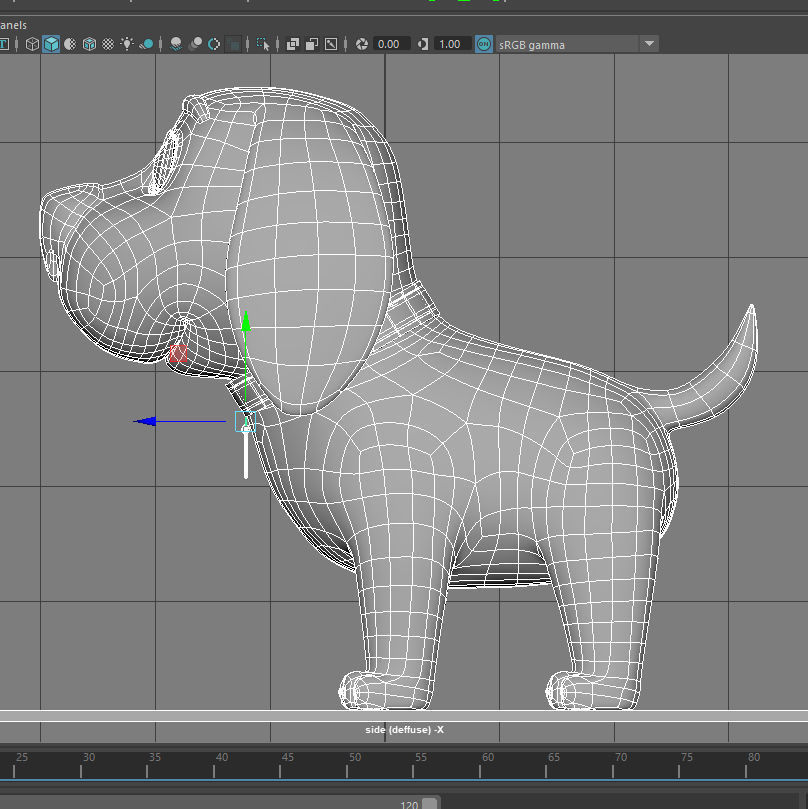Click frame 50 on the timeline
Screen dimensions: 808x809
click(x=355, y=757)
